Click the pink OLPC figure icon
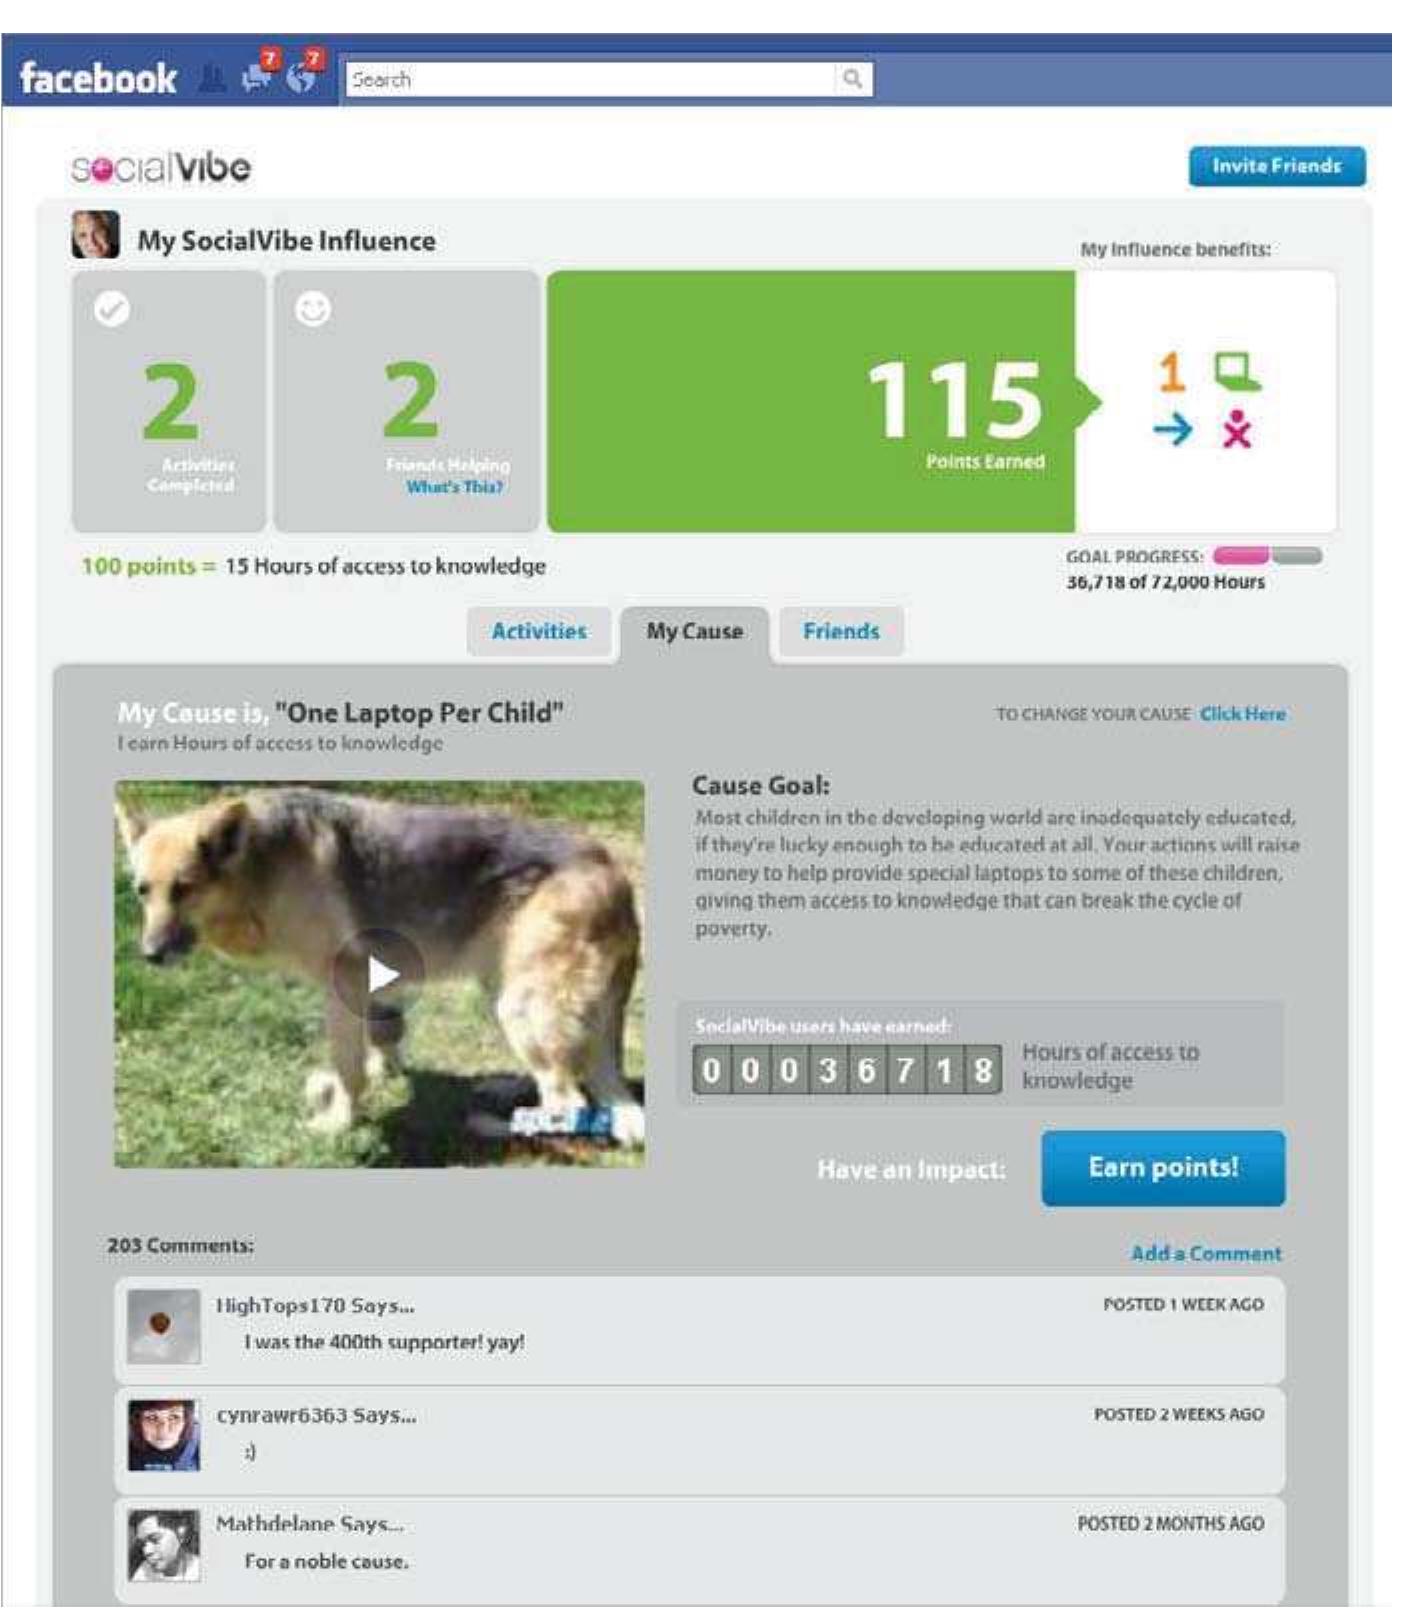The width and height of the screenshot is (1403, 1616). click(1237, 429)
